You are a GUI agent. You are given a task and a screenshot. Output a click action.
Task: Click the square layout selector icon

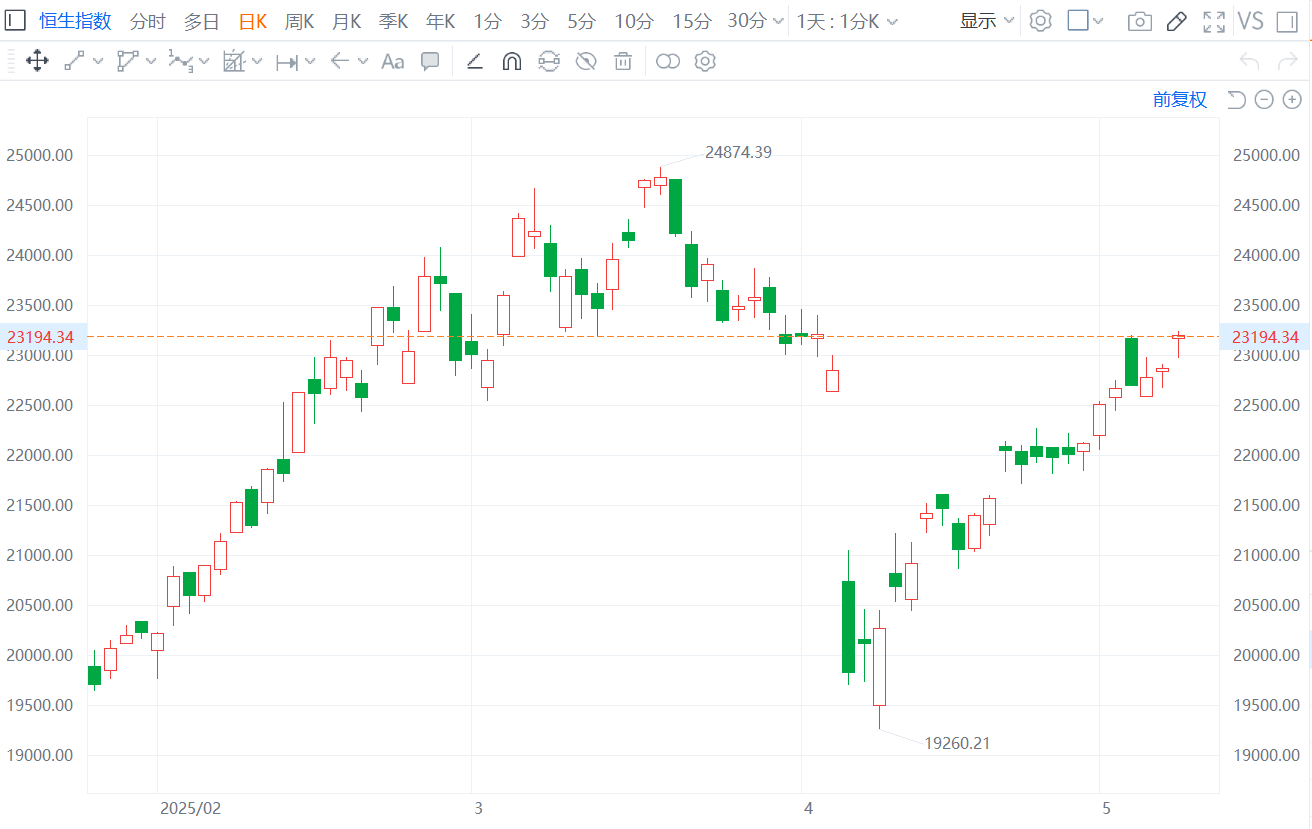click(x=1078, y=21)
